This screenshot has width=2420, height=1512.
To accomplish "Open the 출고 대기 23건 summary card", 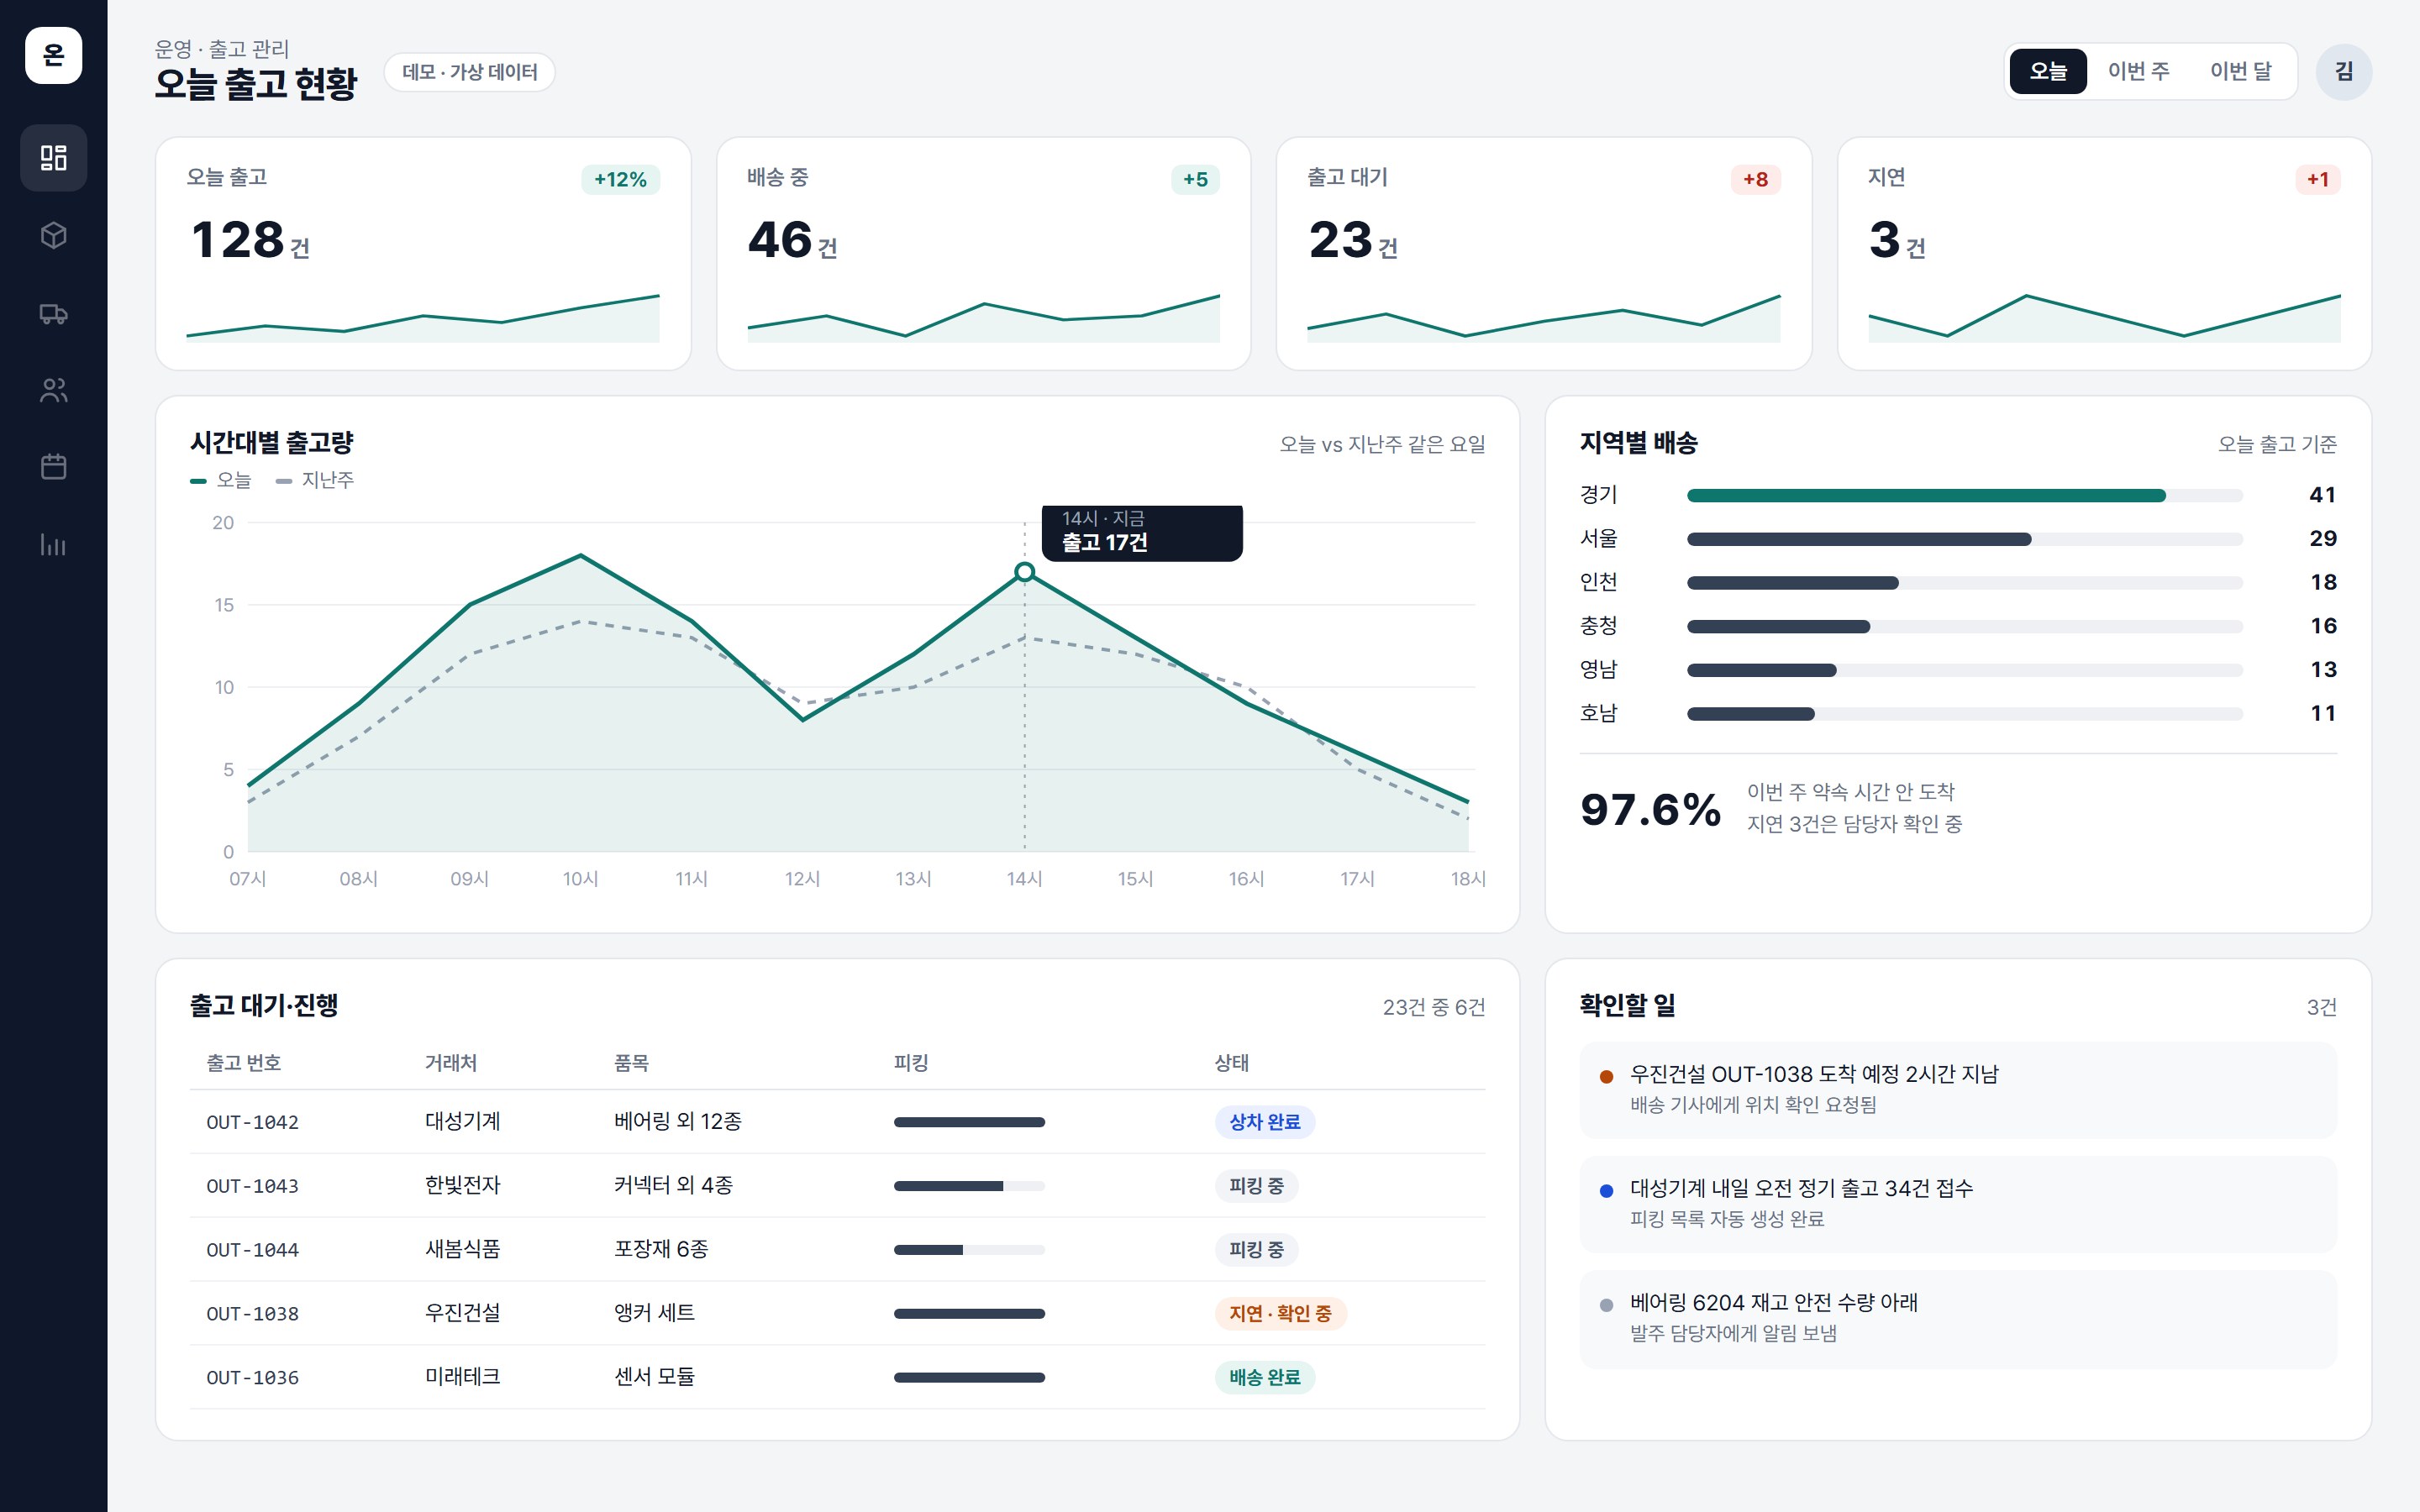I will point(1543,254).
